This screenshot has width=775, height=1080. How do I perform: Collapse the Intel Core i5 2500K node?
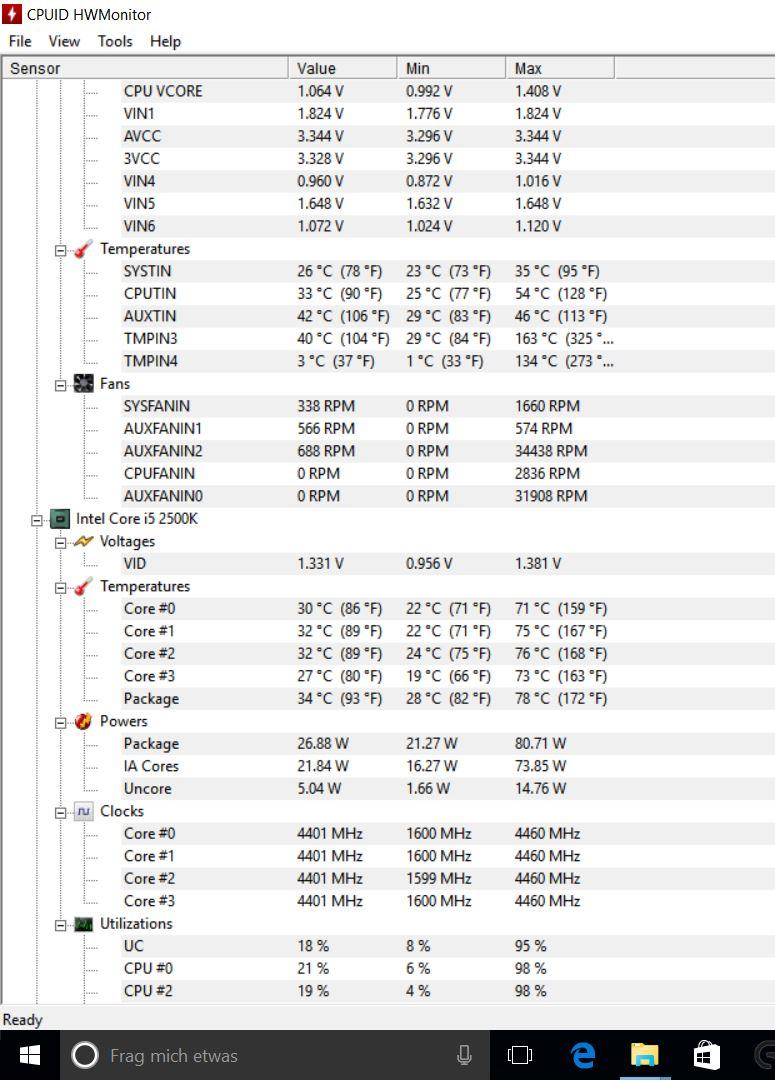(37, 520)
